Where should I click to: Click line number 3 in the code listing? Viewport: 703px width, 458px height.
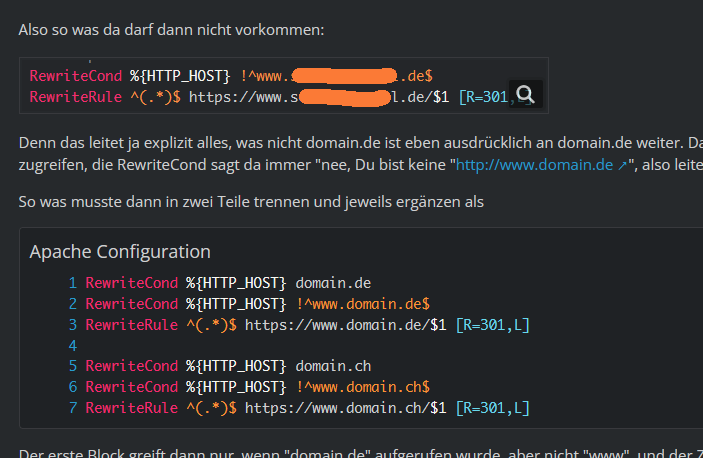coord(72,325)
